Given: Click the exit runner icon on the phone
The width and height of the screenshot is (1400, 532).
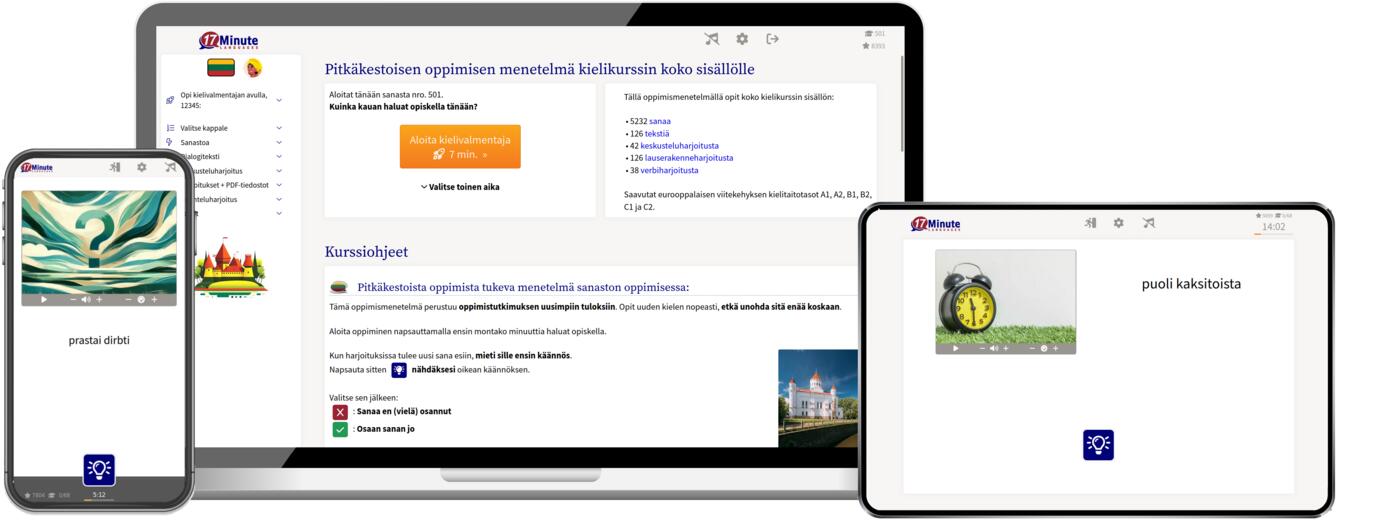Looking at the screenshot, I should pos(115,168).
